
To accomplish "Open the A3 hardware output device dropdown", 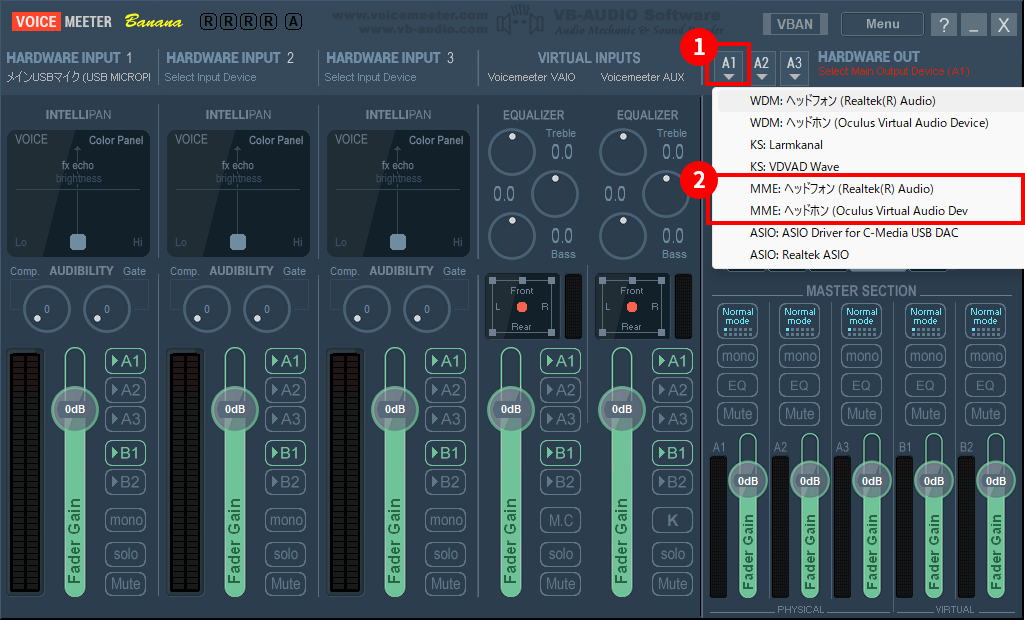I will [x=794, y=67].
